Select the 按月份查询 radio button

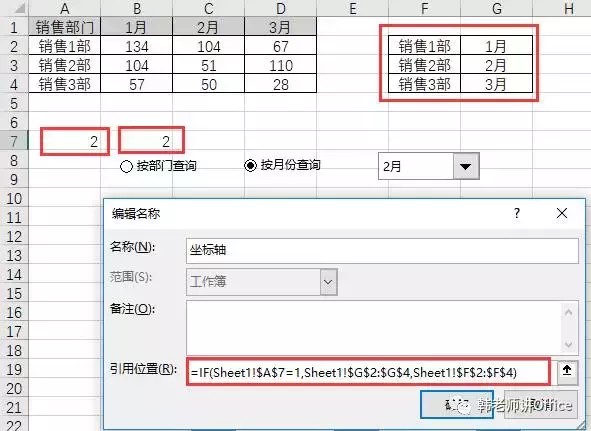[x=250, y=165]
